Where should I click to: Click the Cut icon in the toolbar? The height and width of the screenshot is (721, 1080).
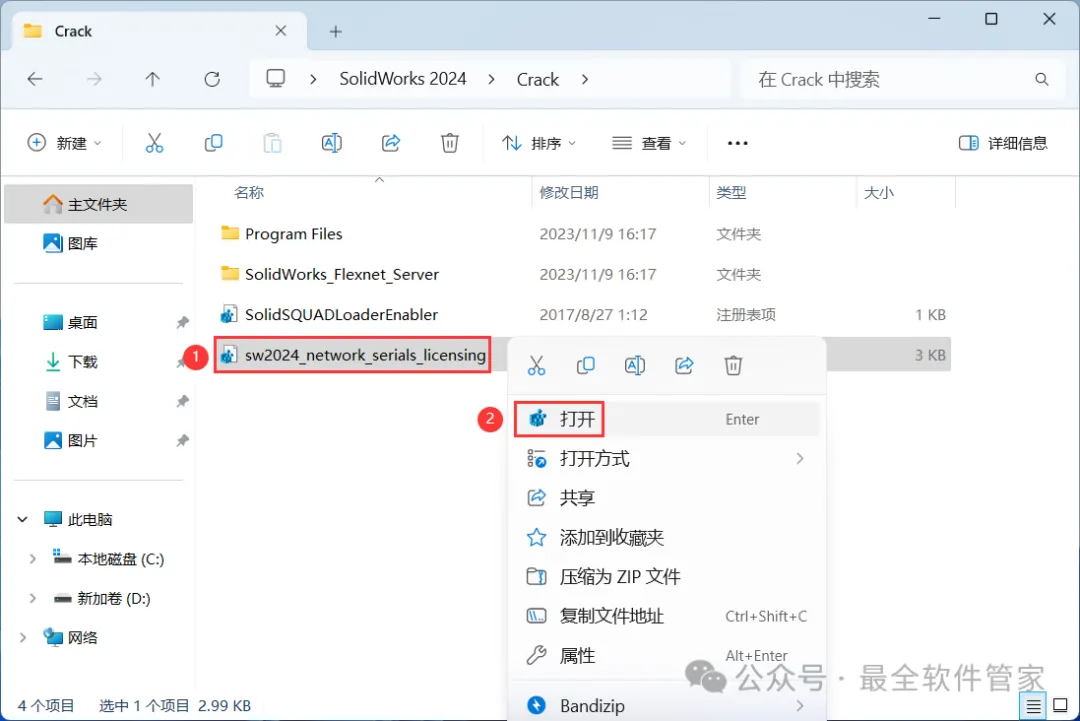154,143
